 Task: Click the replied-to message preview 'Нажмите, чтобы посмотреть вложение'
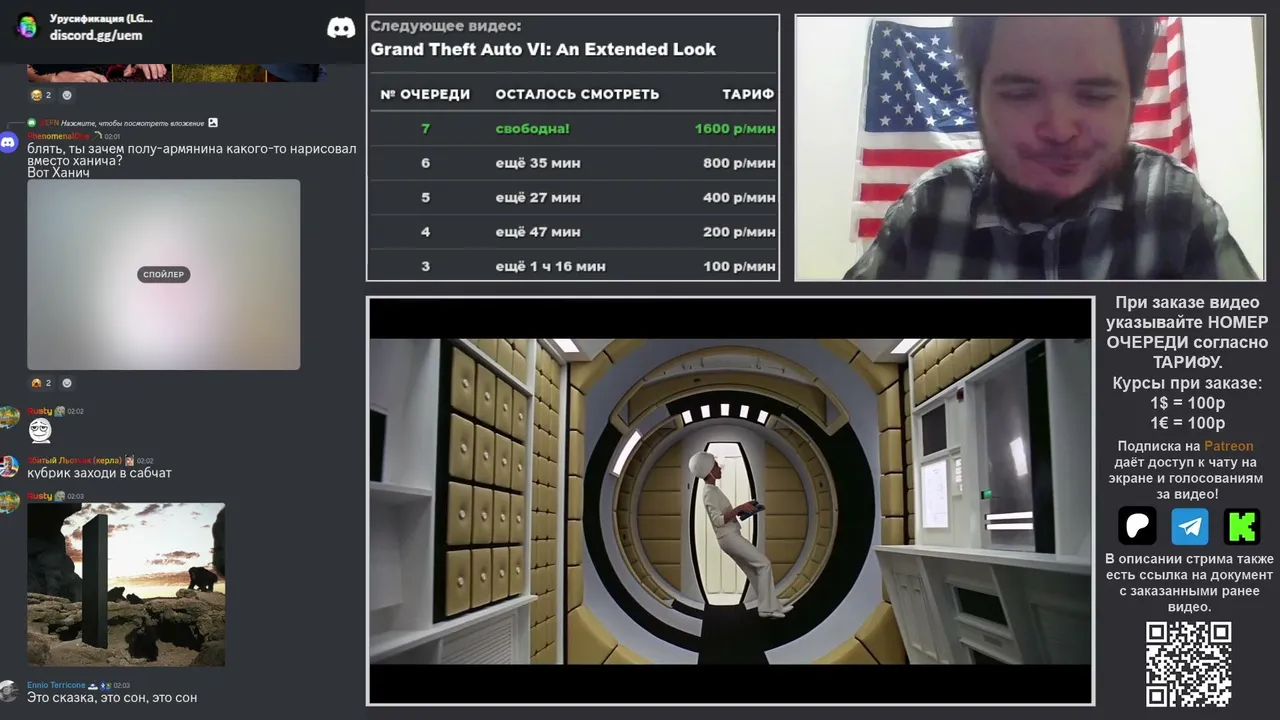point(133,123)
